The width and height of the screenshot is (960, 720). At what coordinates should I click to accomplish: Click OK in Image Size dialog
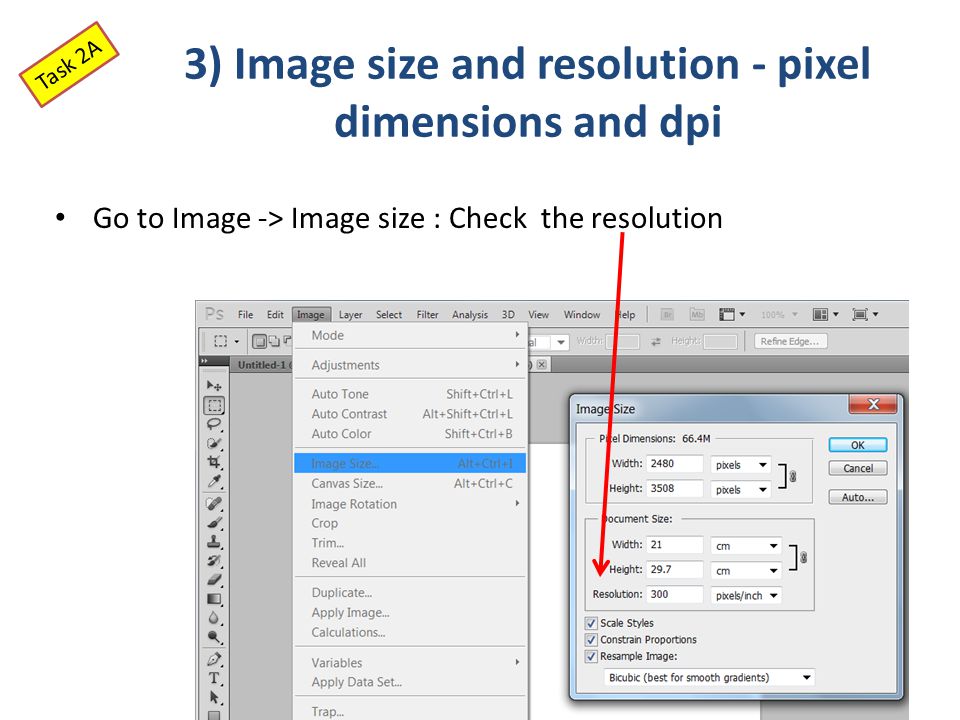point(858,445)
